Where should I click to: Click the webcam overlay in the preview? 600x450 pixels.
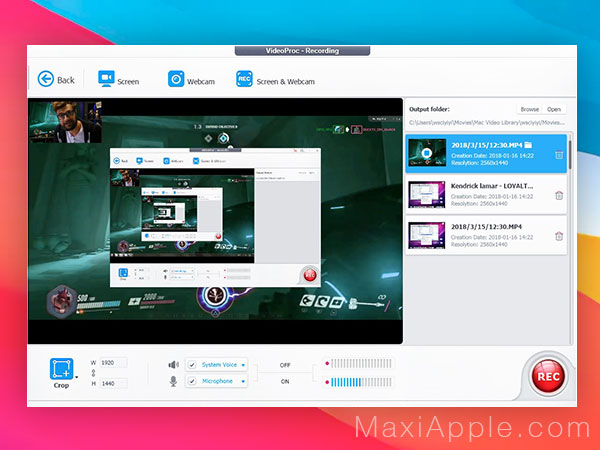click(x=66, y=122)
